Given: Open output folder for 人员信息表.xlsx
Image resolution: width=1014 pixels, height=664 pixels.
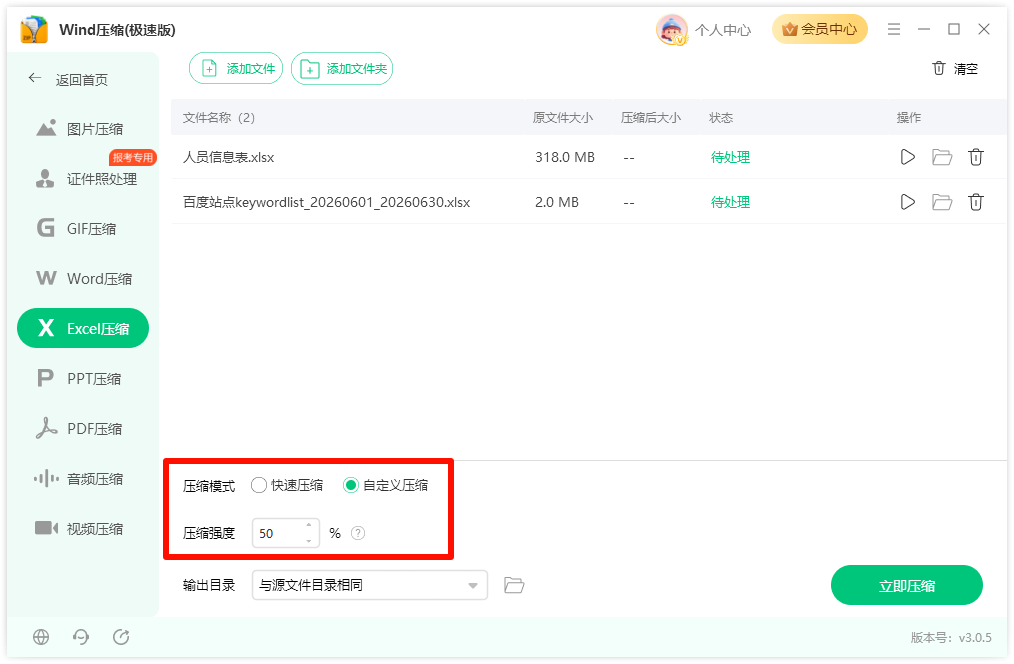Looking at the screenshot, I should pos(942,157).
